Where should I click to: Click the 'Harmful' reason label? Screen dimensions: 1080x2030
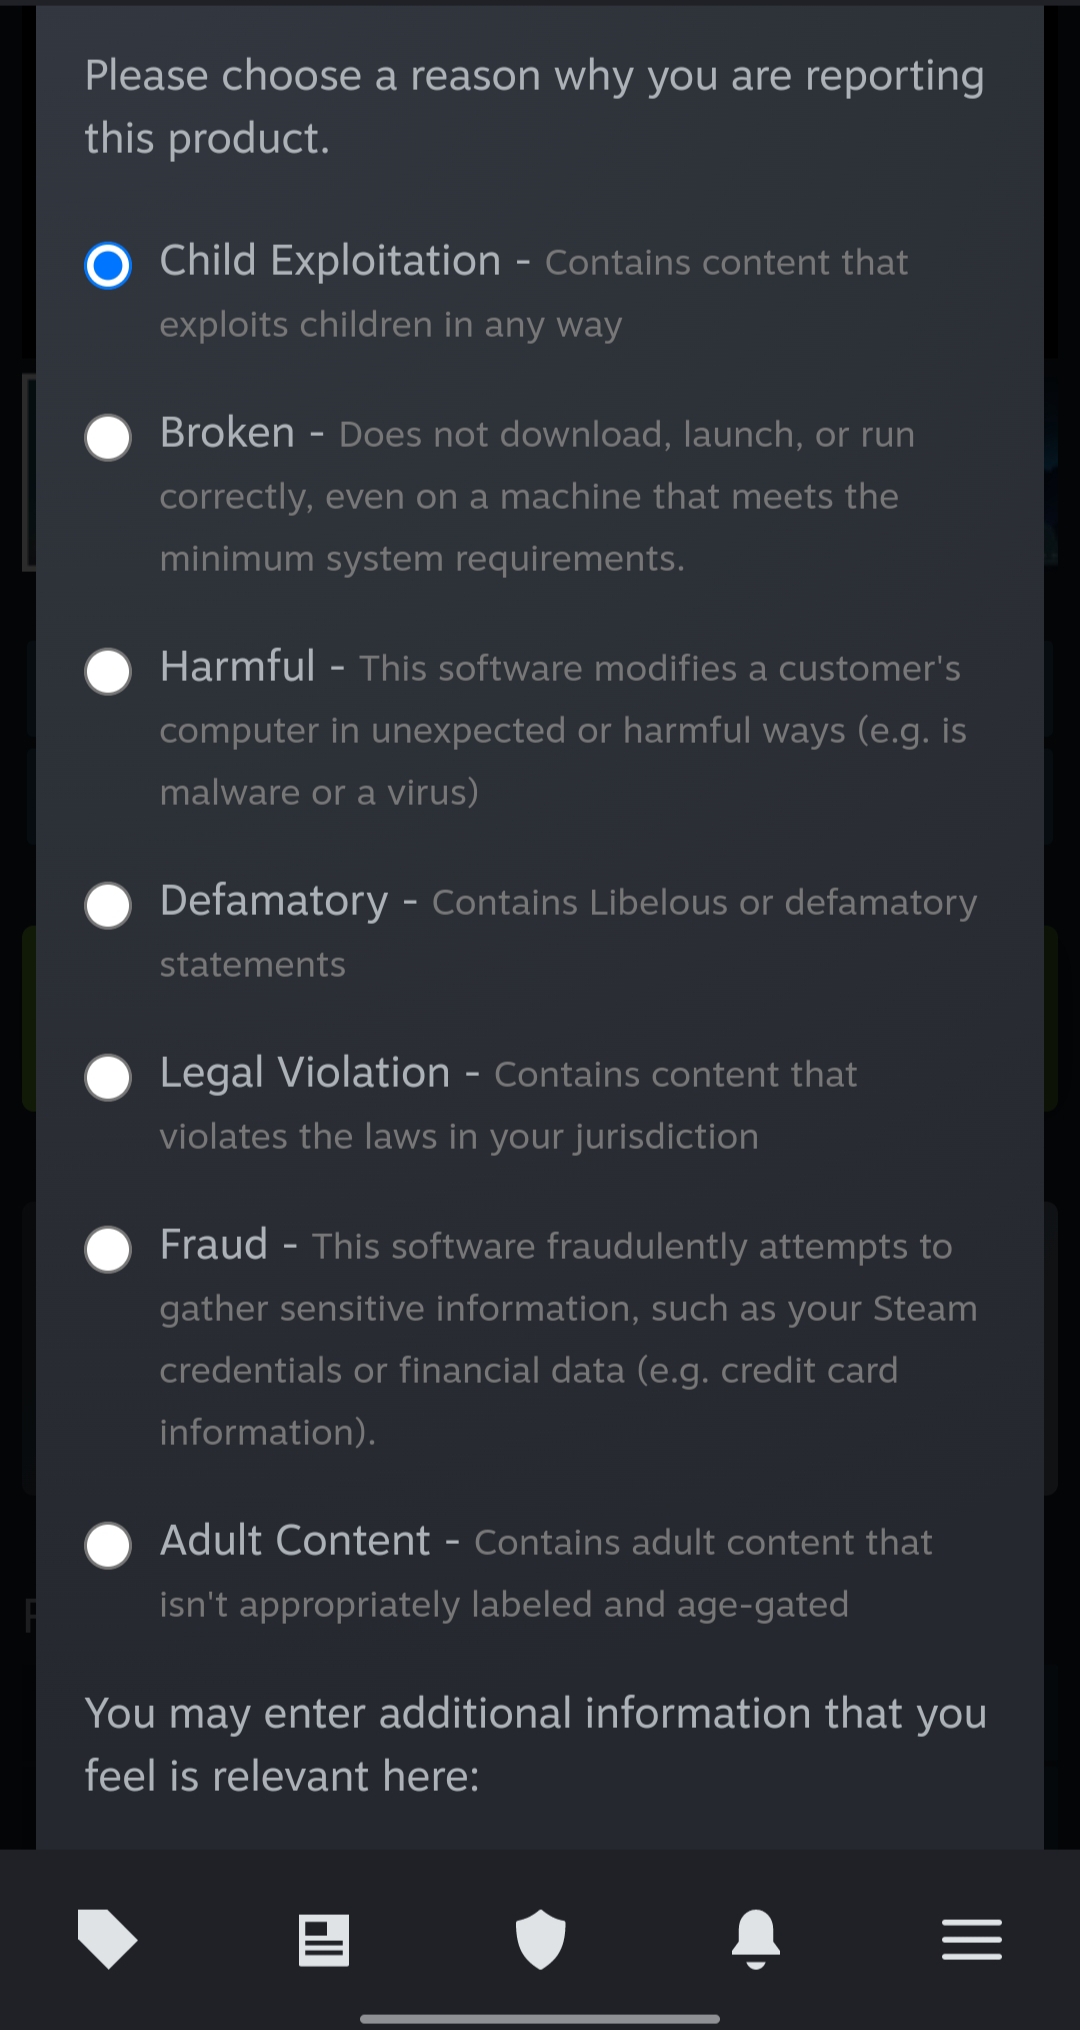(238, 667)
